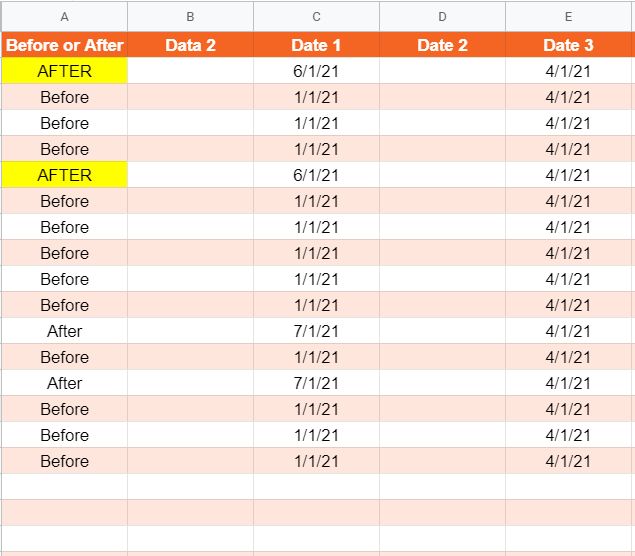This screenshot has height=556, width=635.
Task: Select the lower yellow 'AFTER' cell
Action: pyautogui.click(x=64, y=175)
